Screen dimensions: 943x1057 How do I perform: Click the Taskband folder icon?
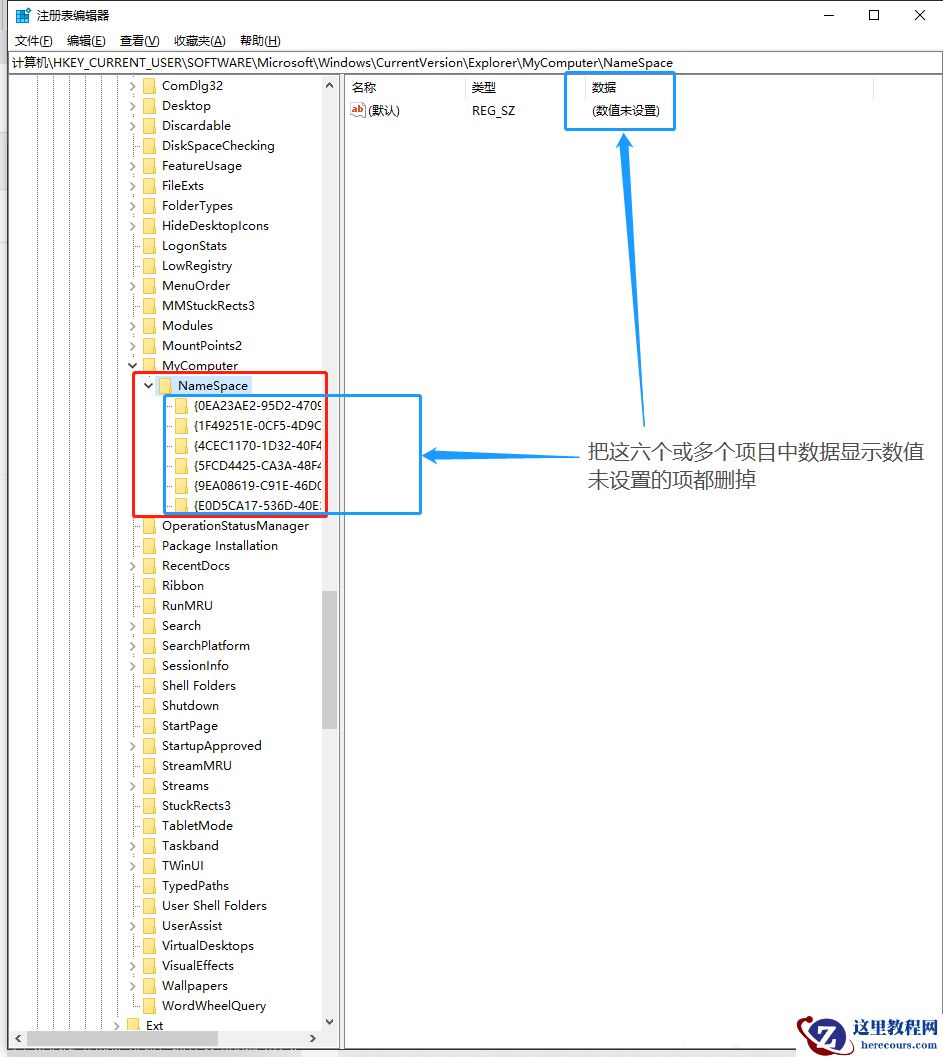152,845
